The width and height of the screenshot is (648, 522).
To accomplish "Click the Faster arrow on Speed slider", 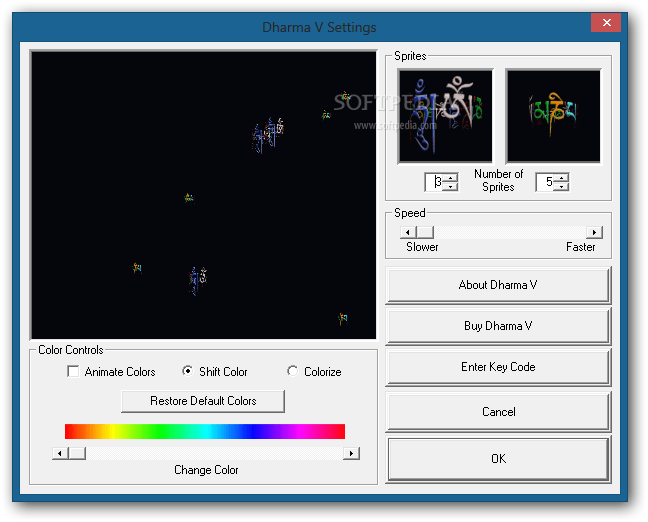I will pos(595,232).
